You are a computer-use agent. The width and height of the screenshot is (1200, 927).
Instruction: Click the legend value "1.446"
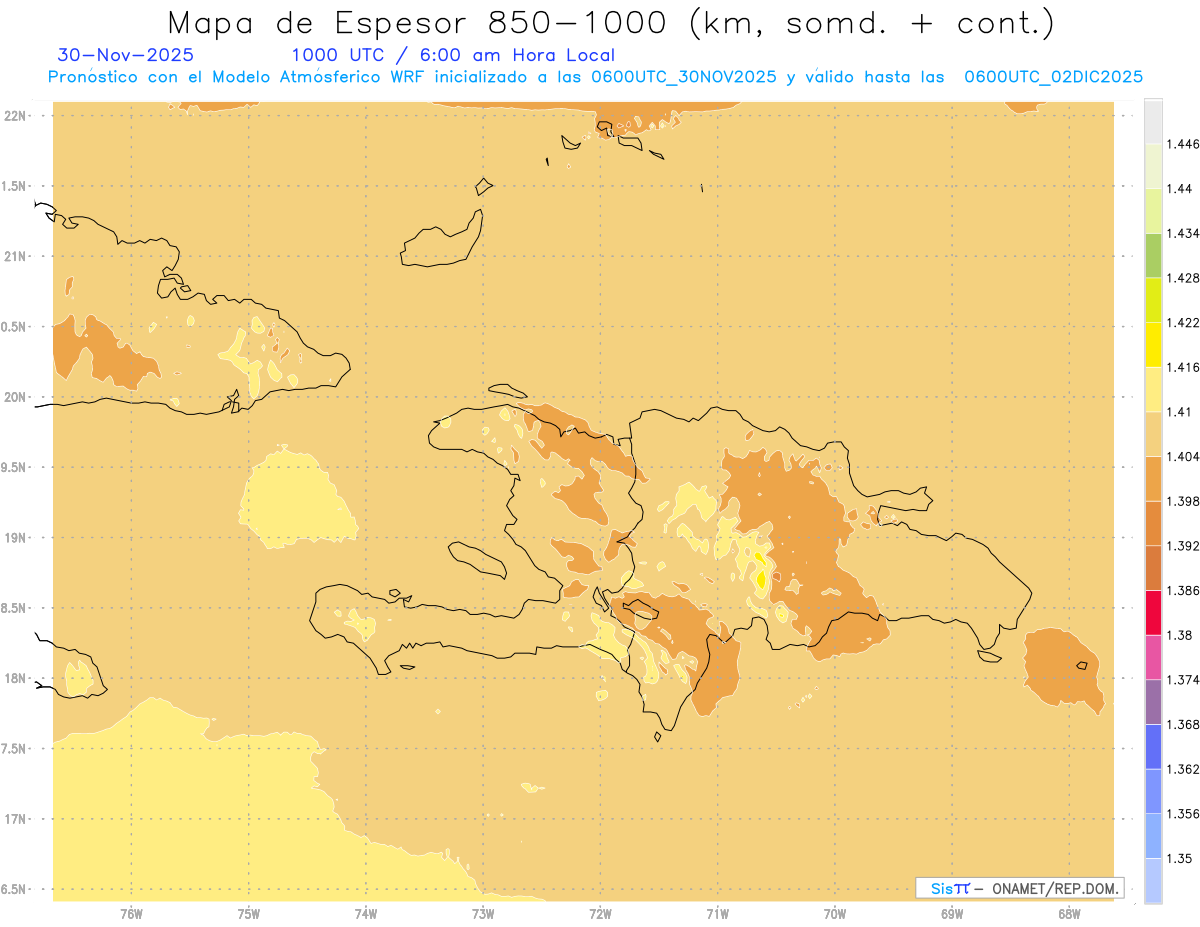1184,144
